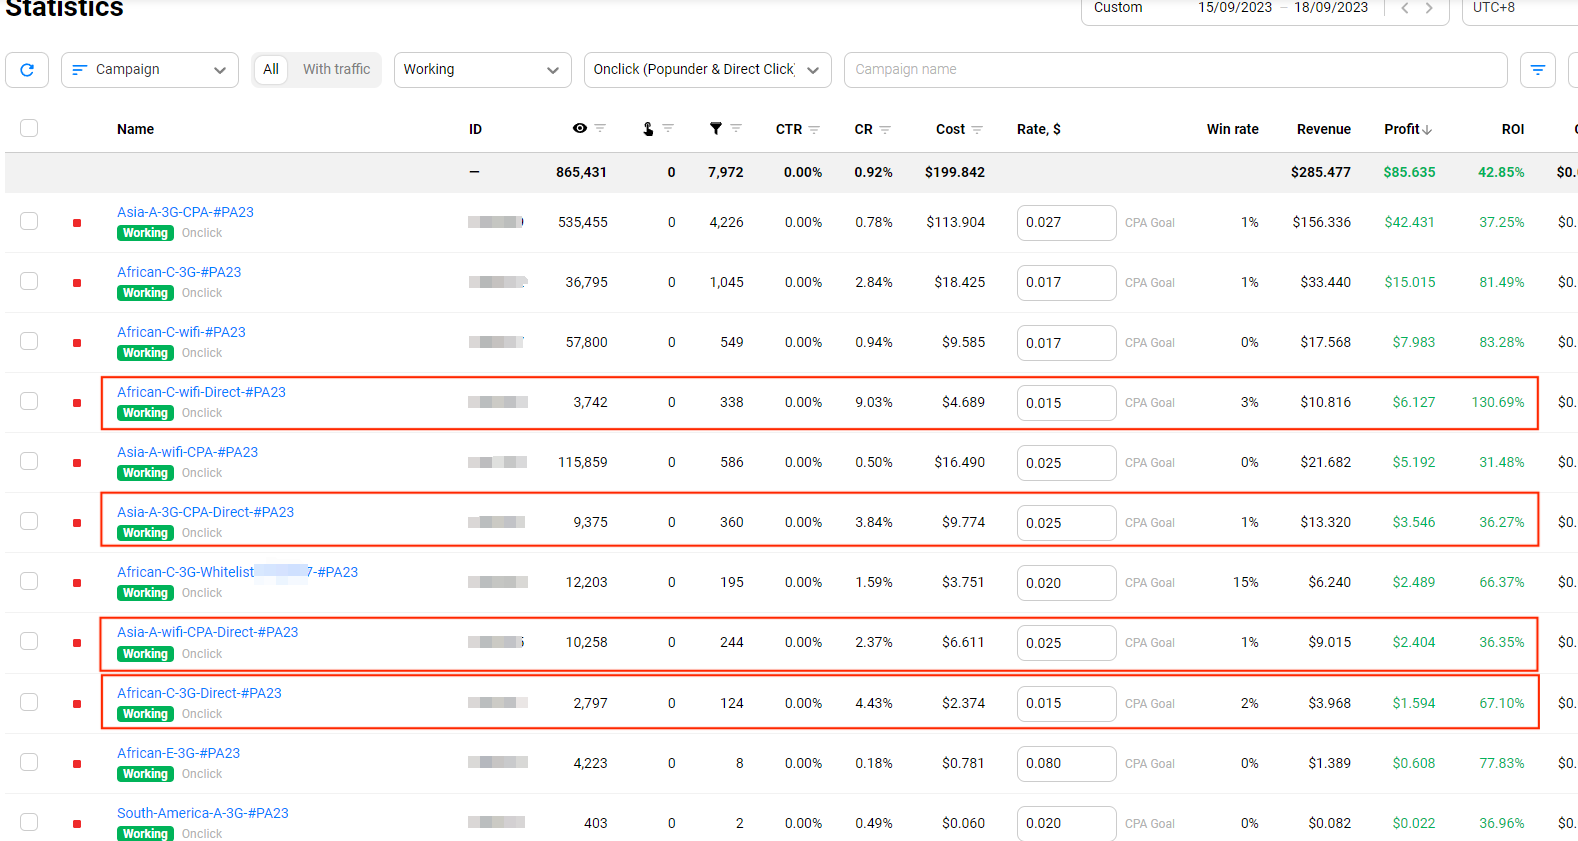Check the African-E-3G-#PA23 row checkbox

click(x=29, y=762)
